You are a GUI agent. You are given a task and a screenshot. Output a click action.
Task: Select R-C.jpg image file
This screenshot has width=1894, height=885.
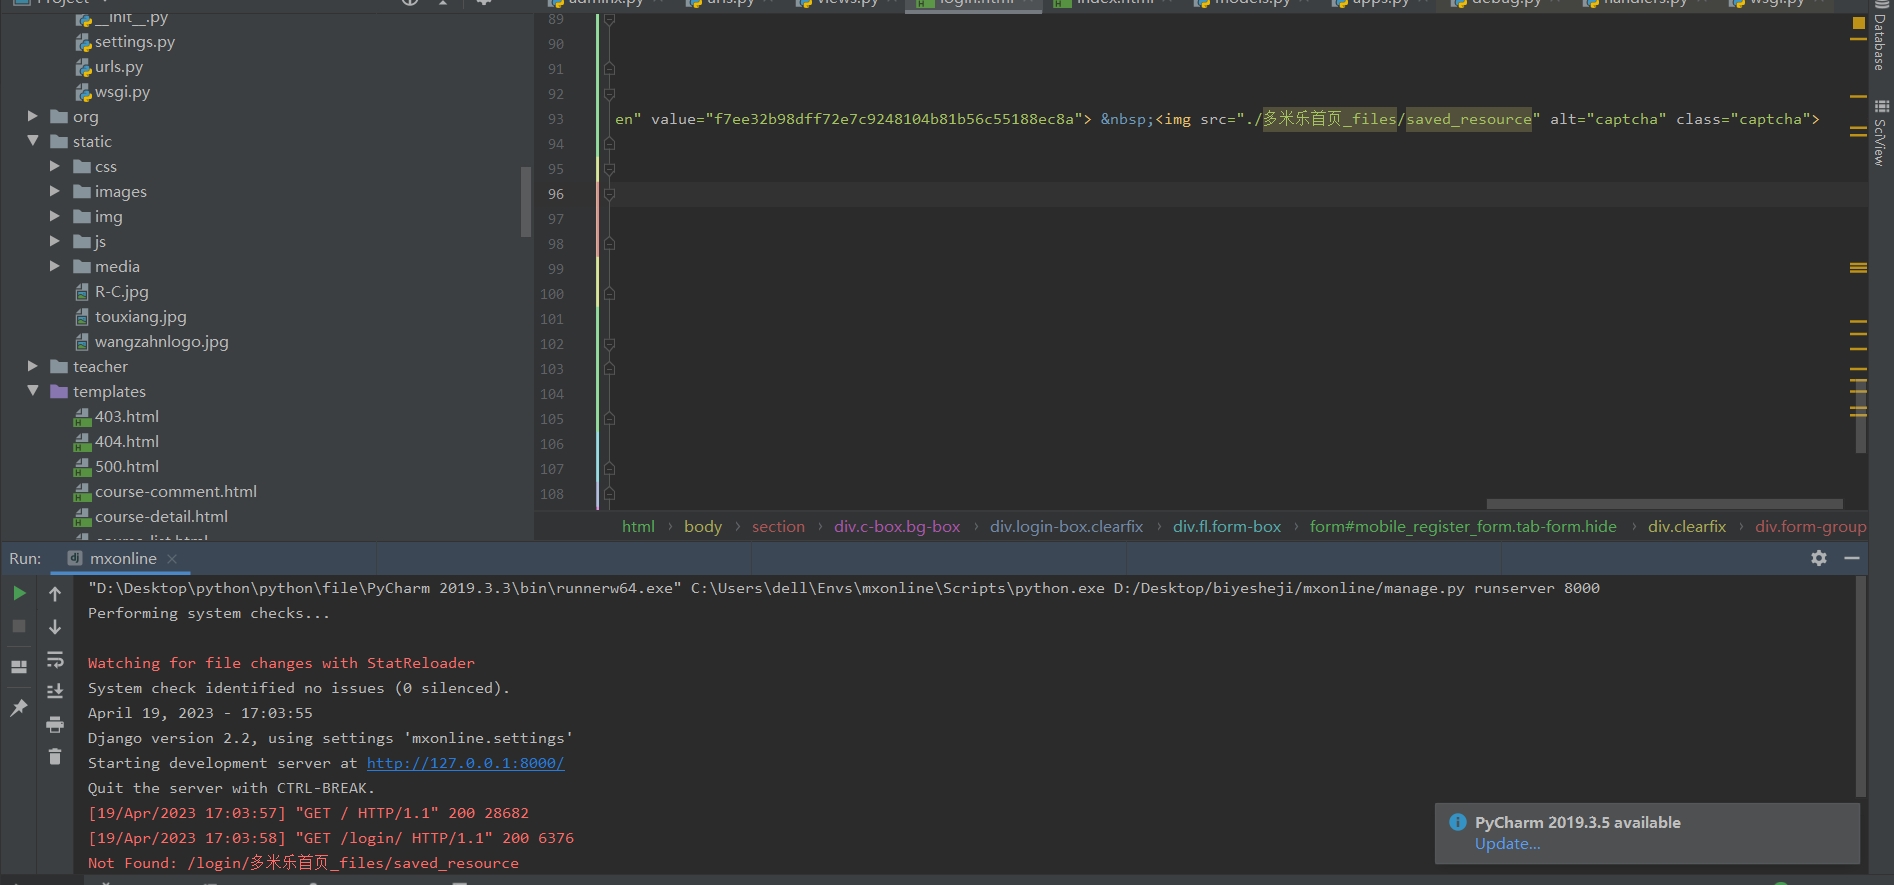121,292
